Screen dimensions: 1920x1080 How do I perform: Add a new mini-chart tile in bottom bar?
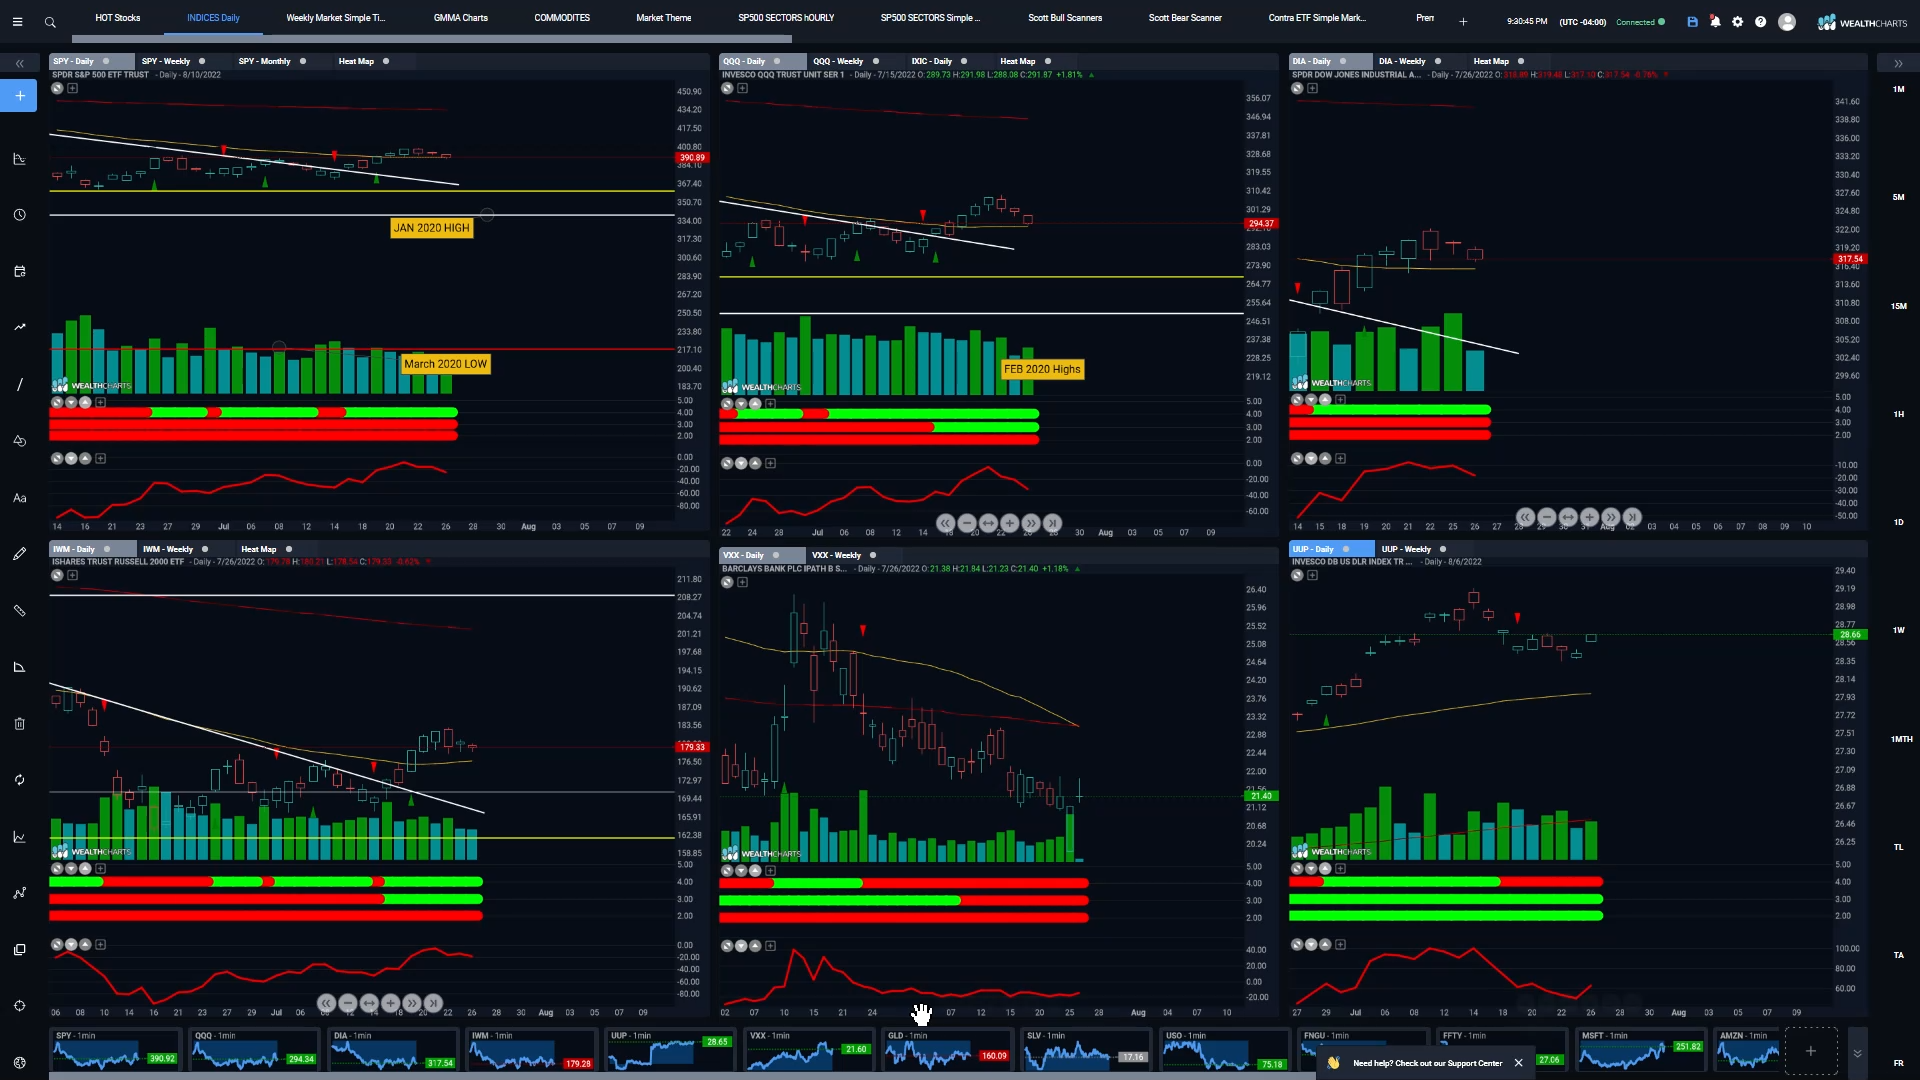pos(1811,1051)
